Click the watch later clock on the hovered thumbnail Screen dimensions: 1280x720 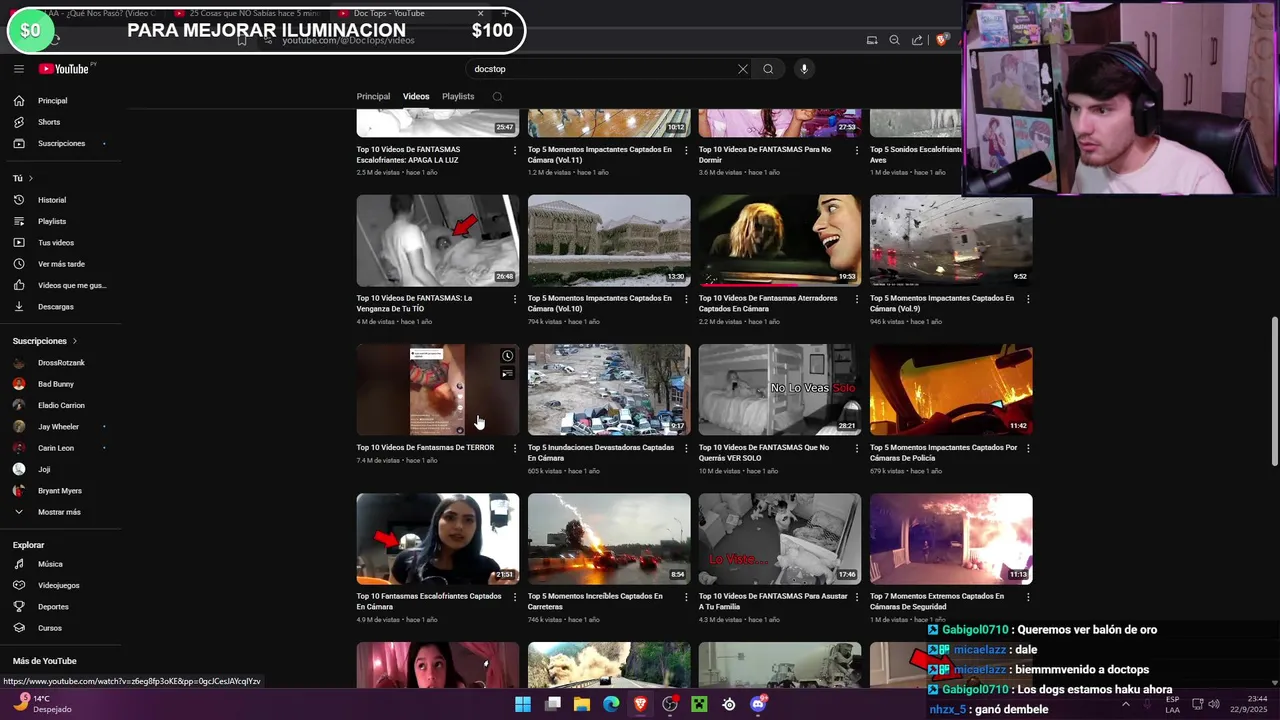(507, 356)
